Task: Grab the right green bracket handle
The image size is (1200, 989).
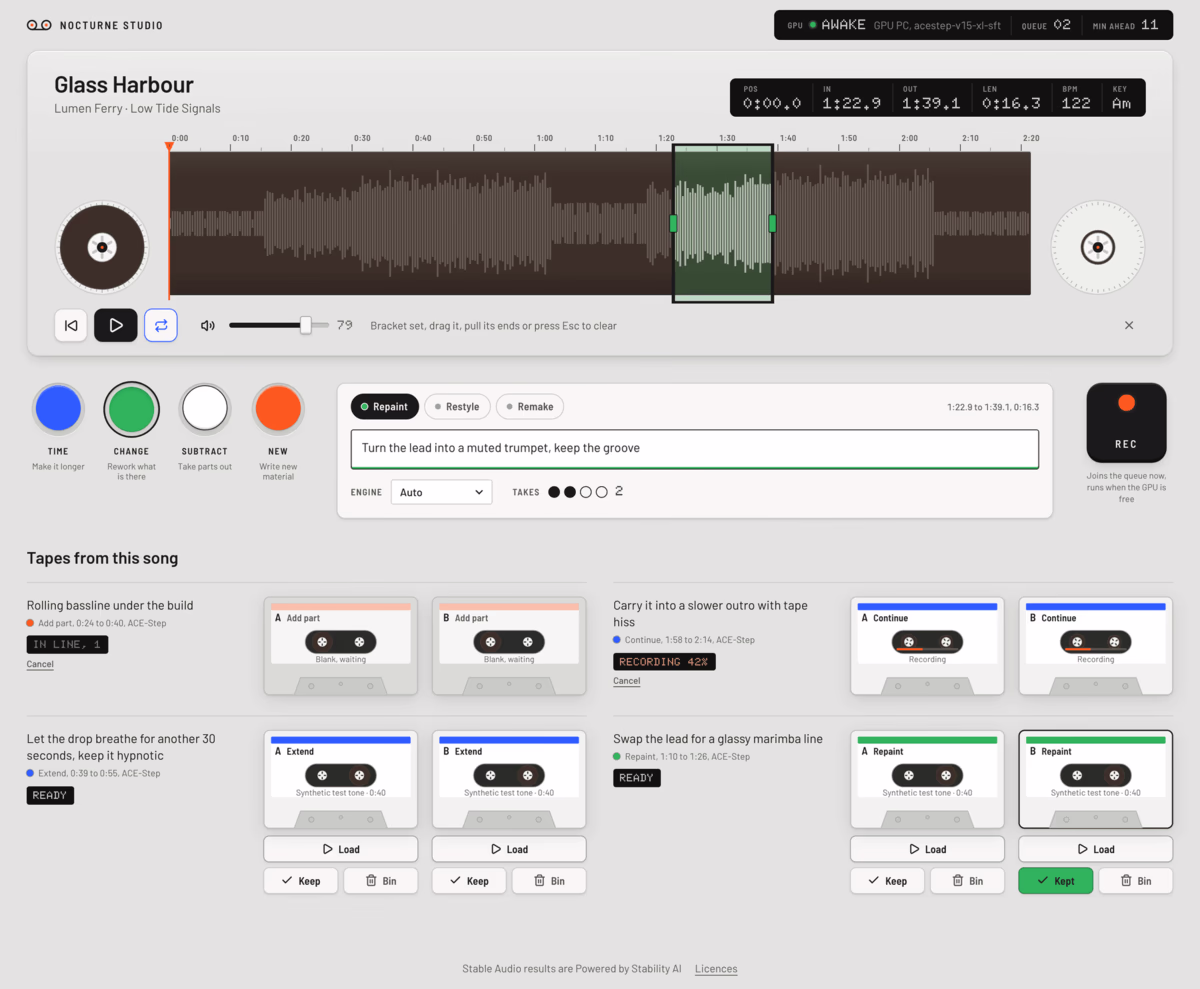Action: [x=772, y=223]
